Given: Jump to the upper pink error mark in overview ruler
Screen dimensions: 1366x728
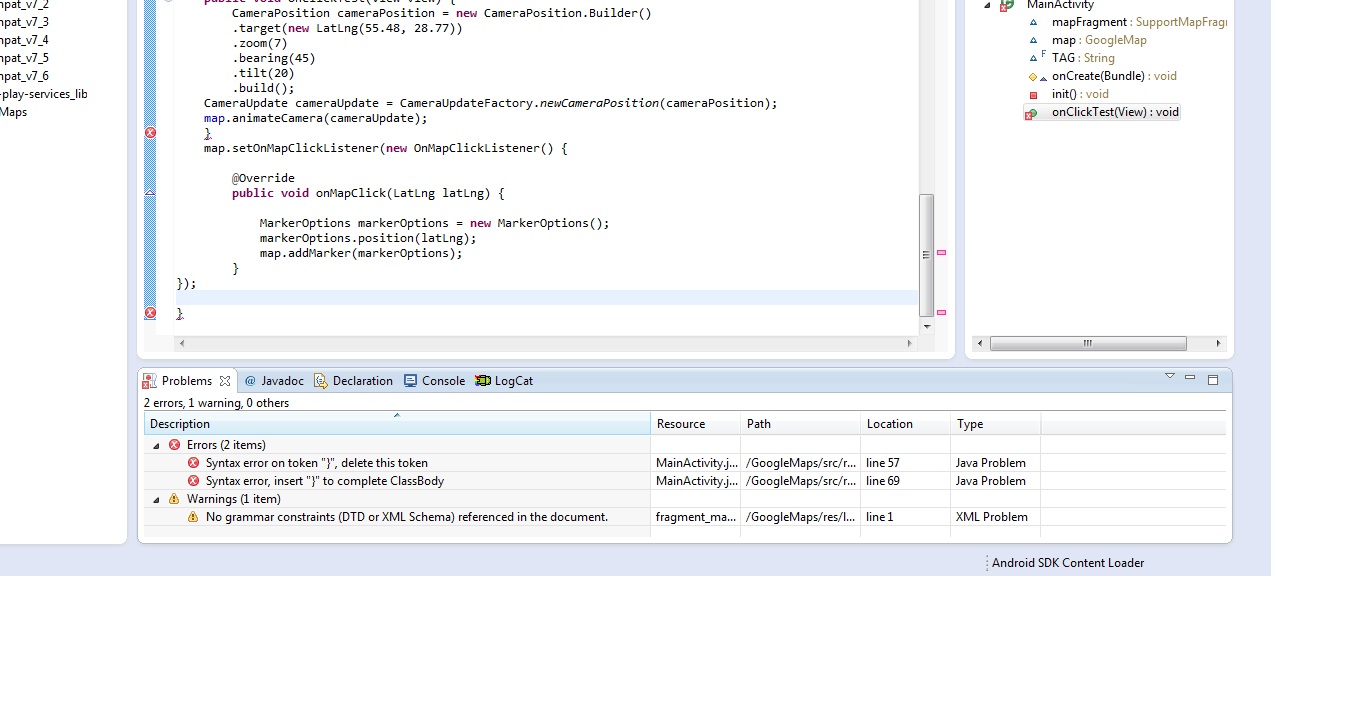Looking at the screenshot, I should (x=941, y=252).
